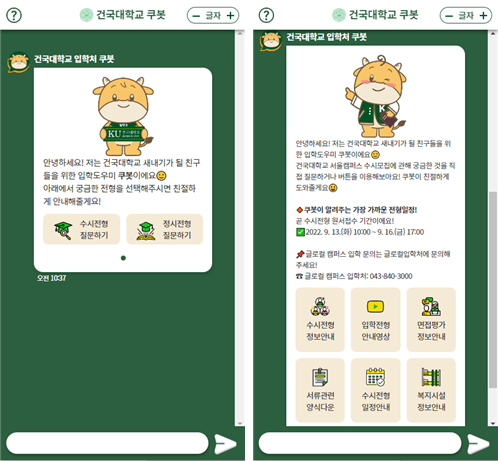The width and height of the screenshot is (498, 461).
Task: Open help icon in left chatbot header
Action: (14, 15)
